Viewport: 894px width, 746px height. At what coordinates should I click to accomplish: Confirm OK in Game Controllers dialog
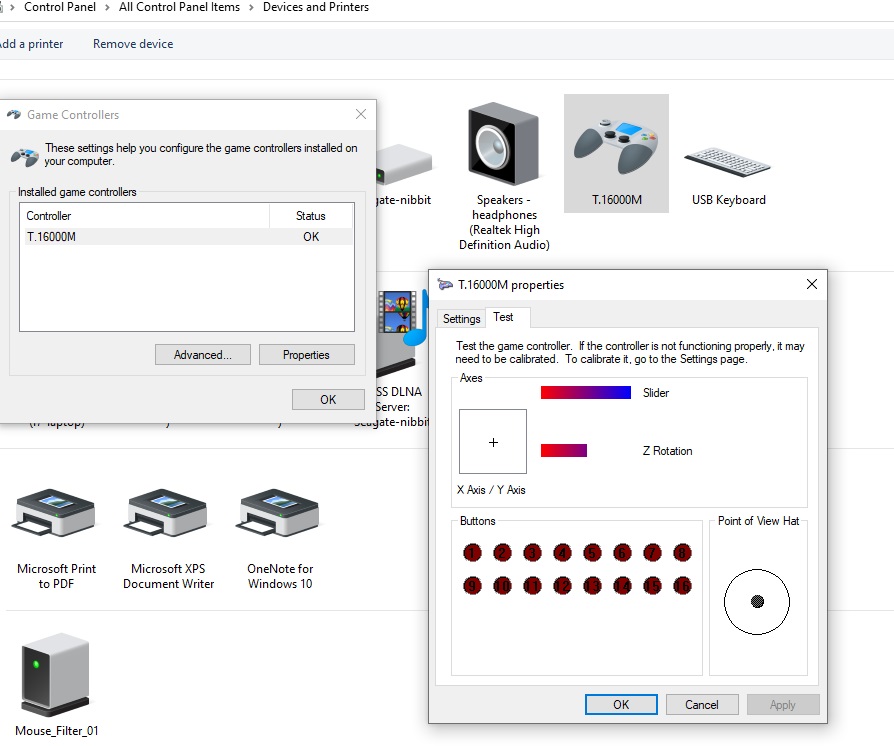click(x=328, y=399)
